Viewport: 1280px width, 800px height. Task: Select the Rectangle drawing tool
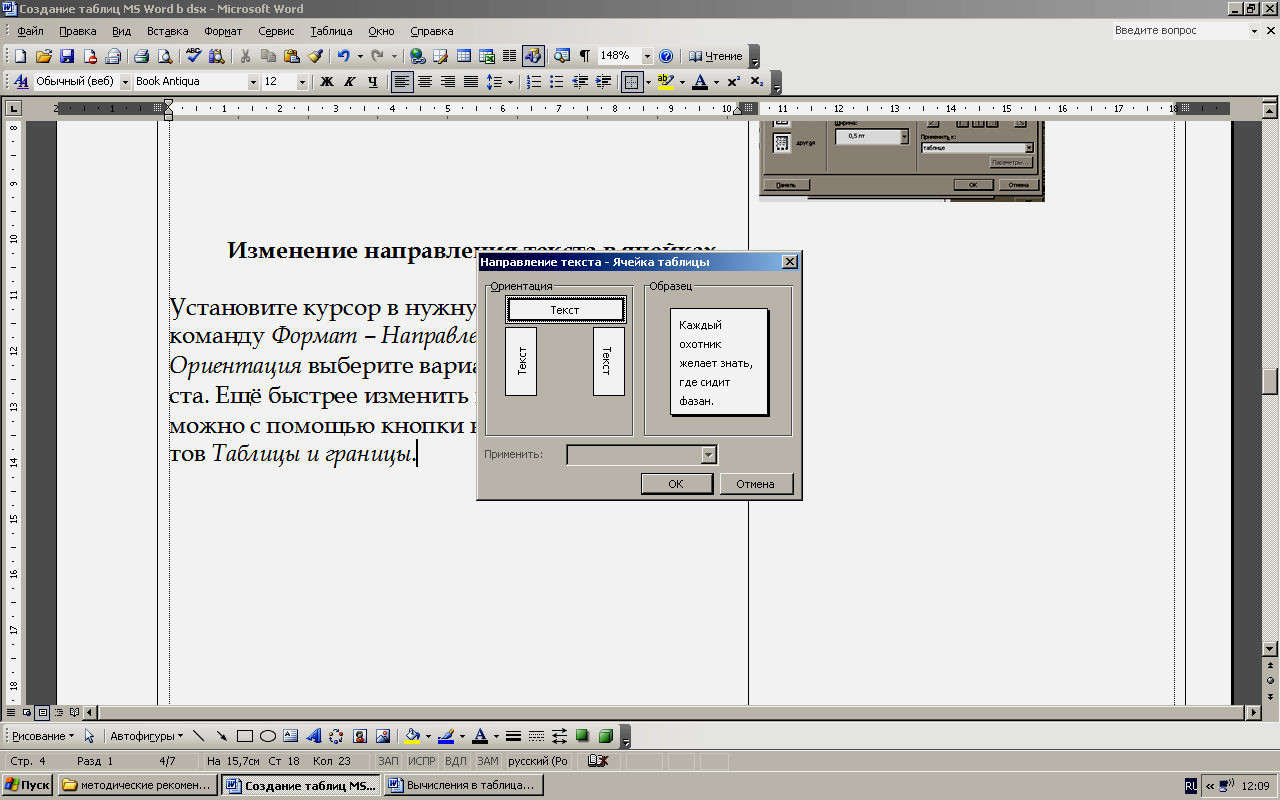coord(245,736)
